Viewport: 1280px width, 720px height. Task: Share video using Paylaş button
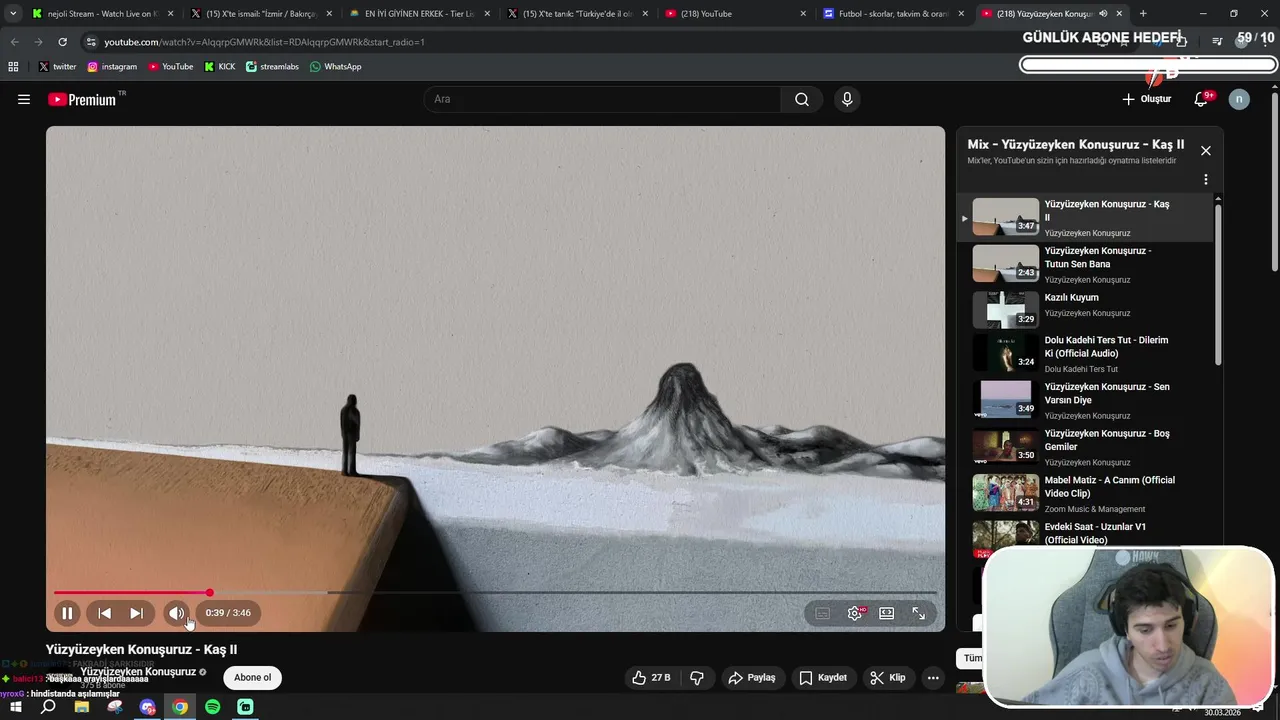(752, 678)
